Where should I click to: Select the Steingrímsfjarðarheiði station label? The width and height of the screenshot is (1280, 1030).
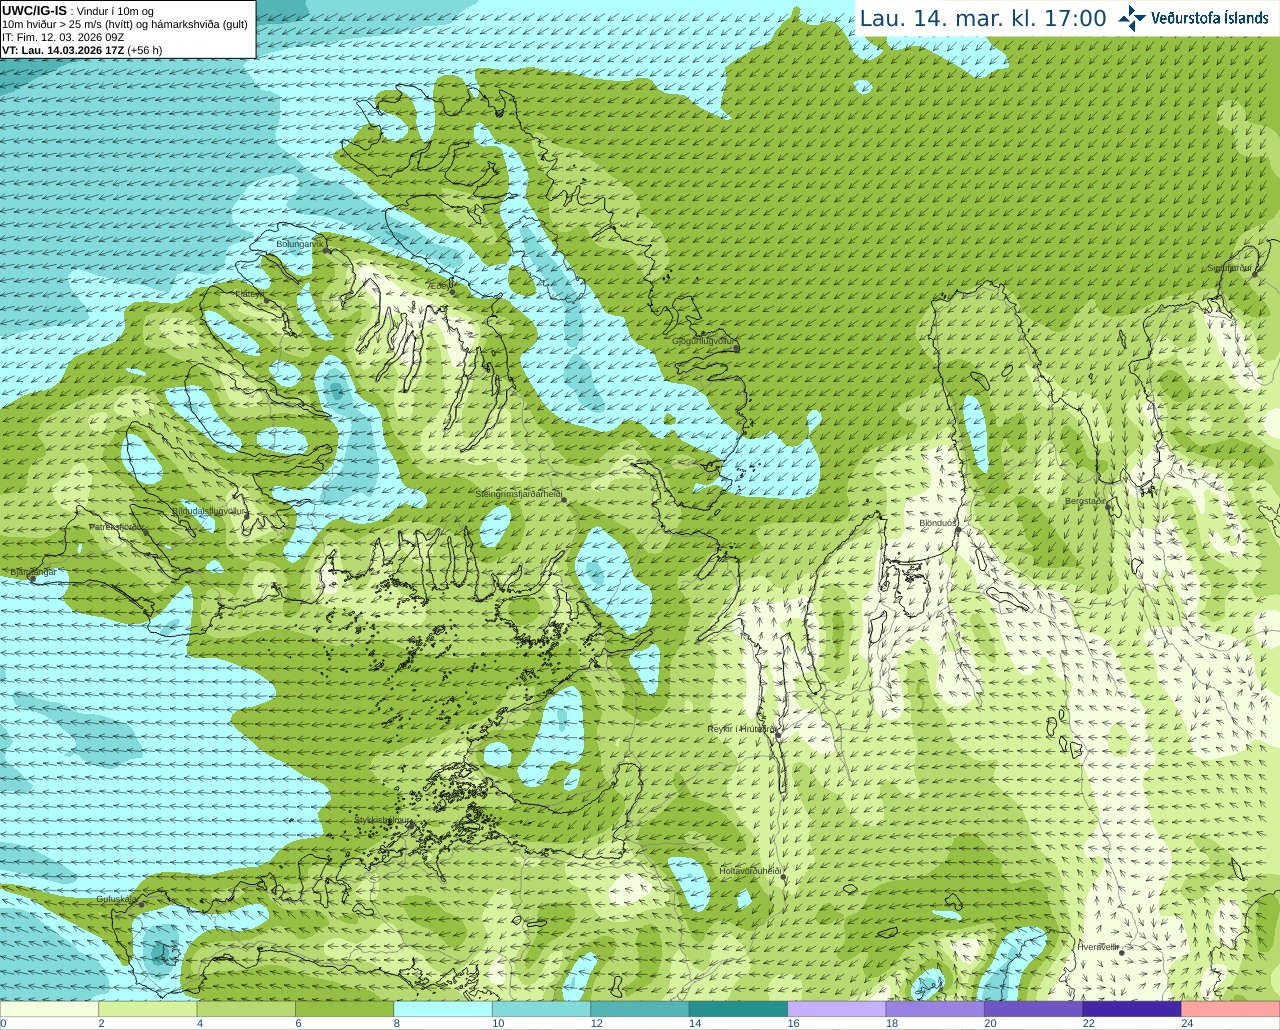click(x=518, y=495)
